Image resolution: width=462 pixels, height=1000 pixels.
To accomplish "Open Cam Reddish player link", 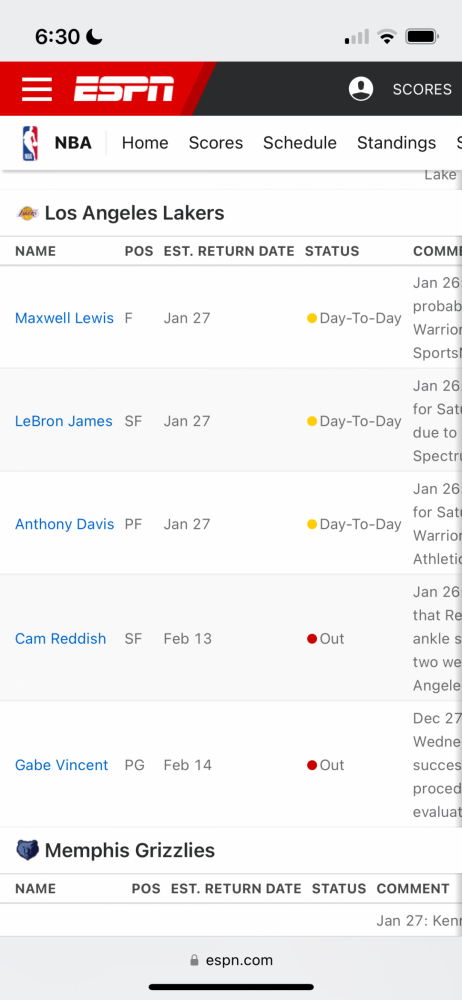I will (x=61, y=638).
